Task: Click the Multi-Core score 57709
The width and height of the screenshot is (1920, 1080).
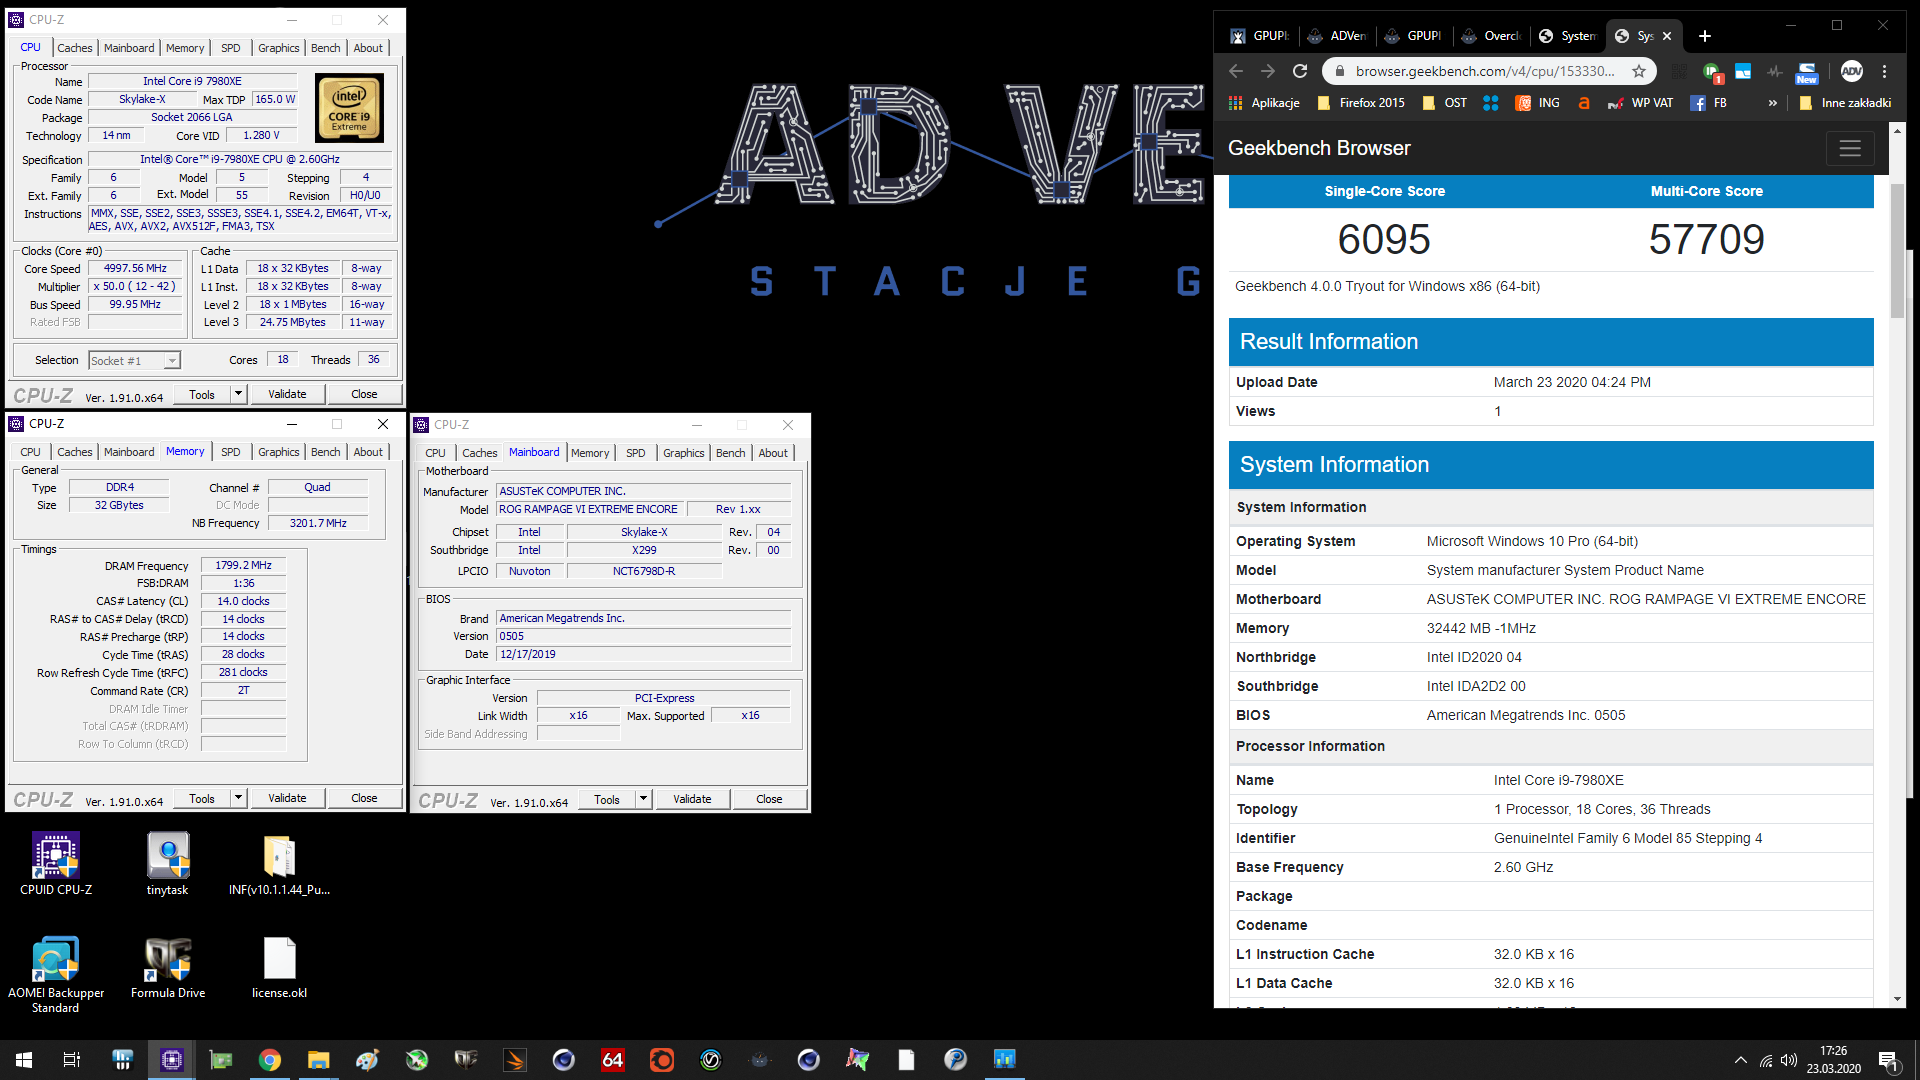Action: click(1706, 239)
